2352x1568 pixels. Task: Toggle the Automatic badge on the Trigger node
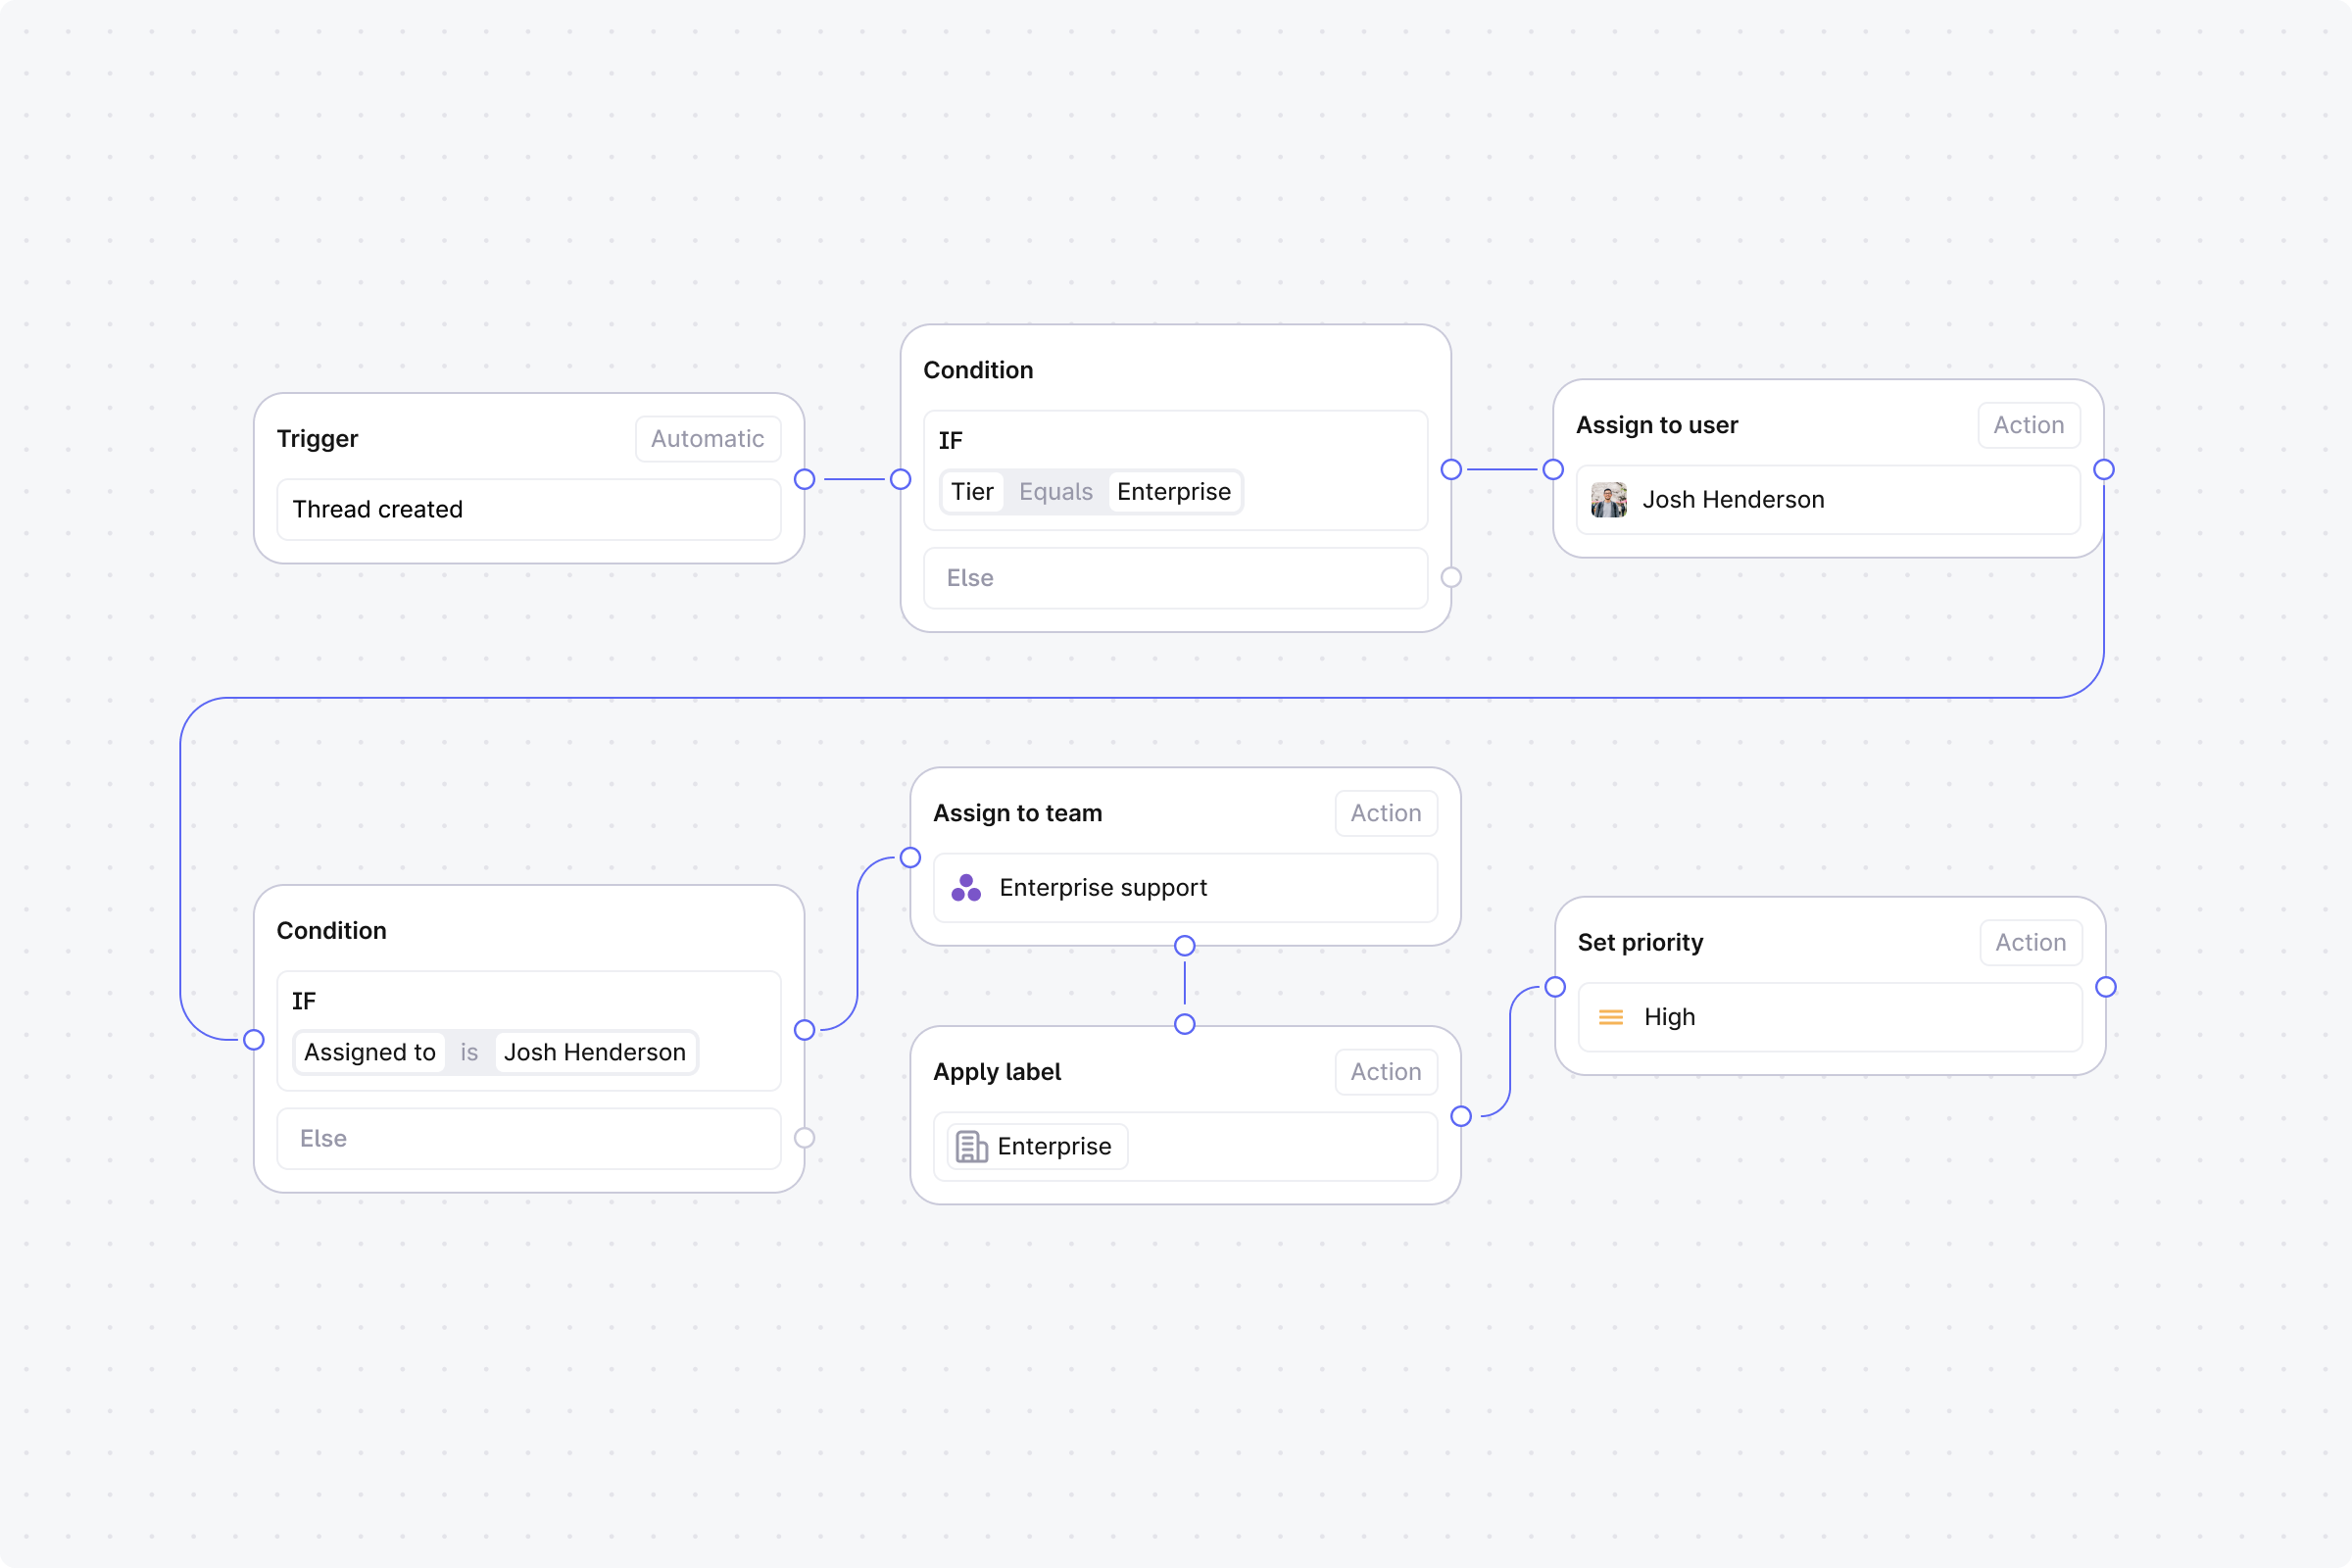coord(707,438)
